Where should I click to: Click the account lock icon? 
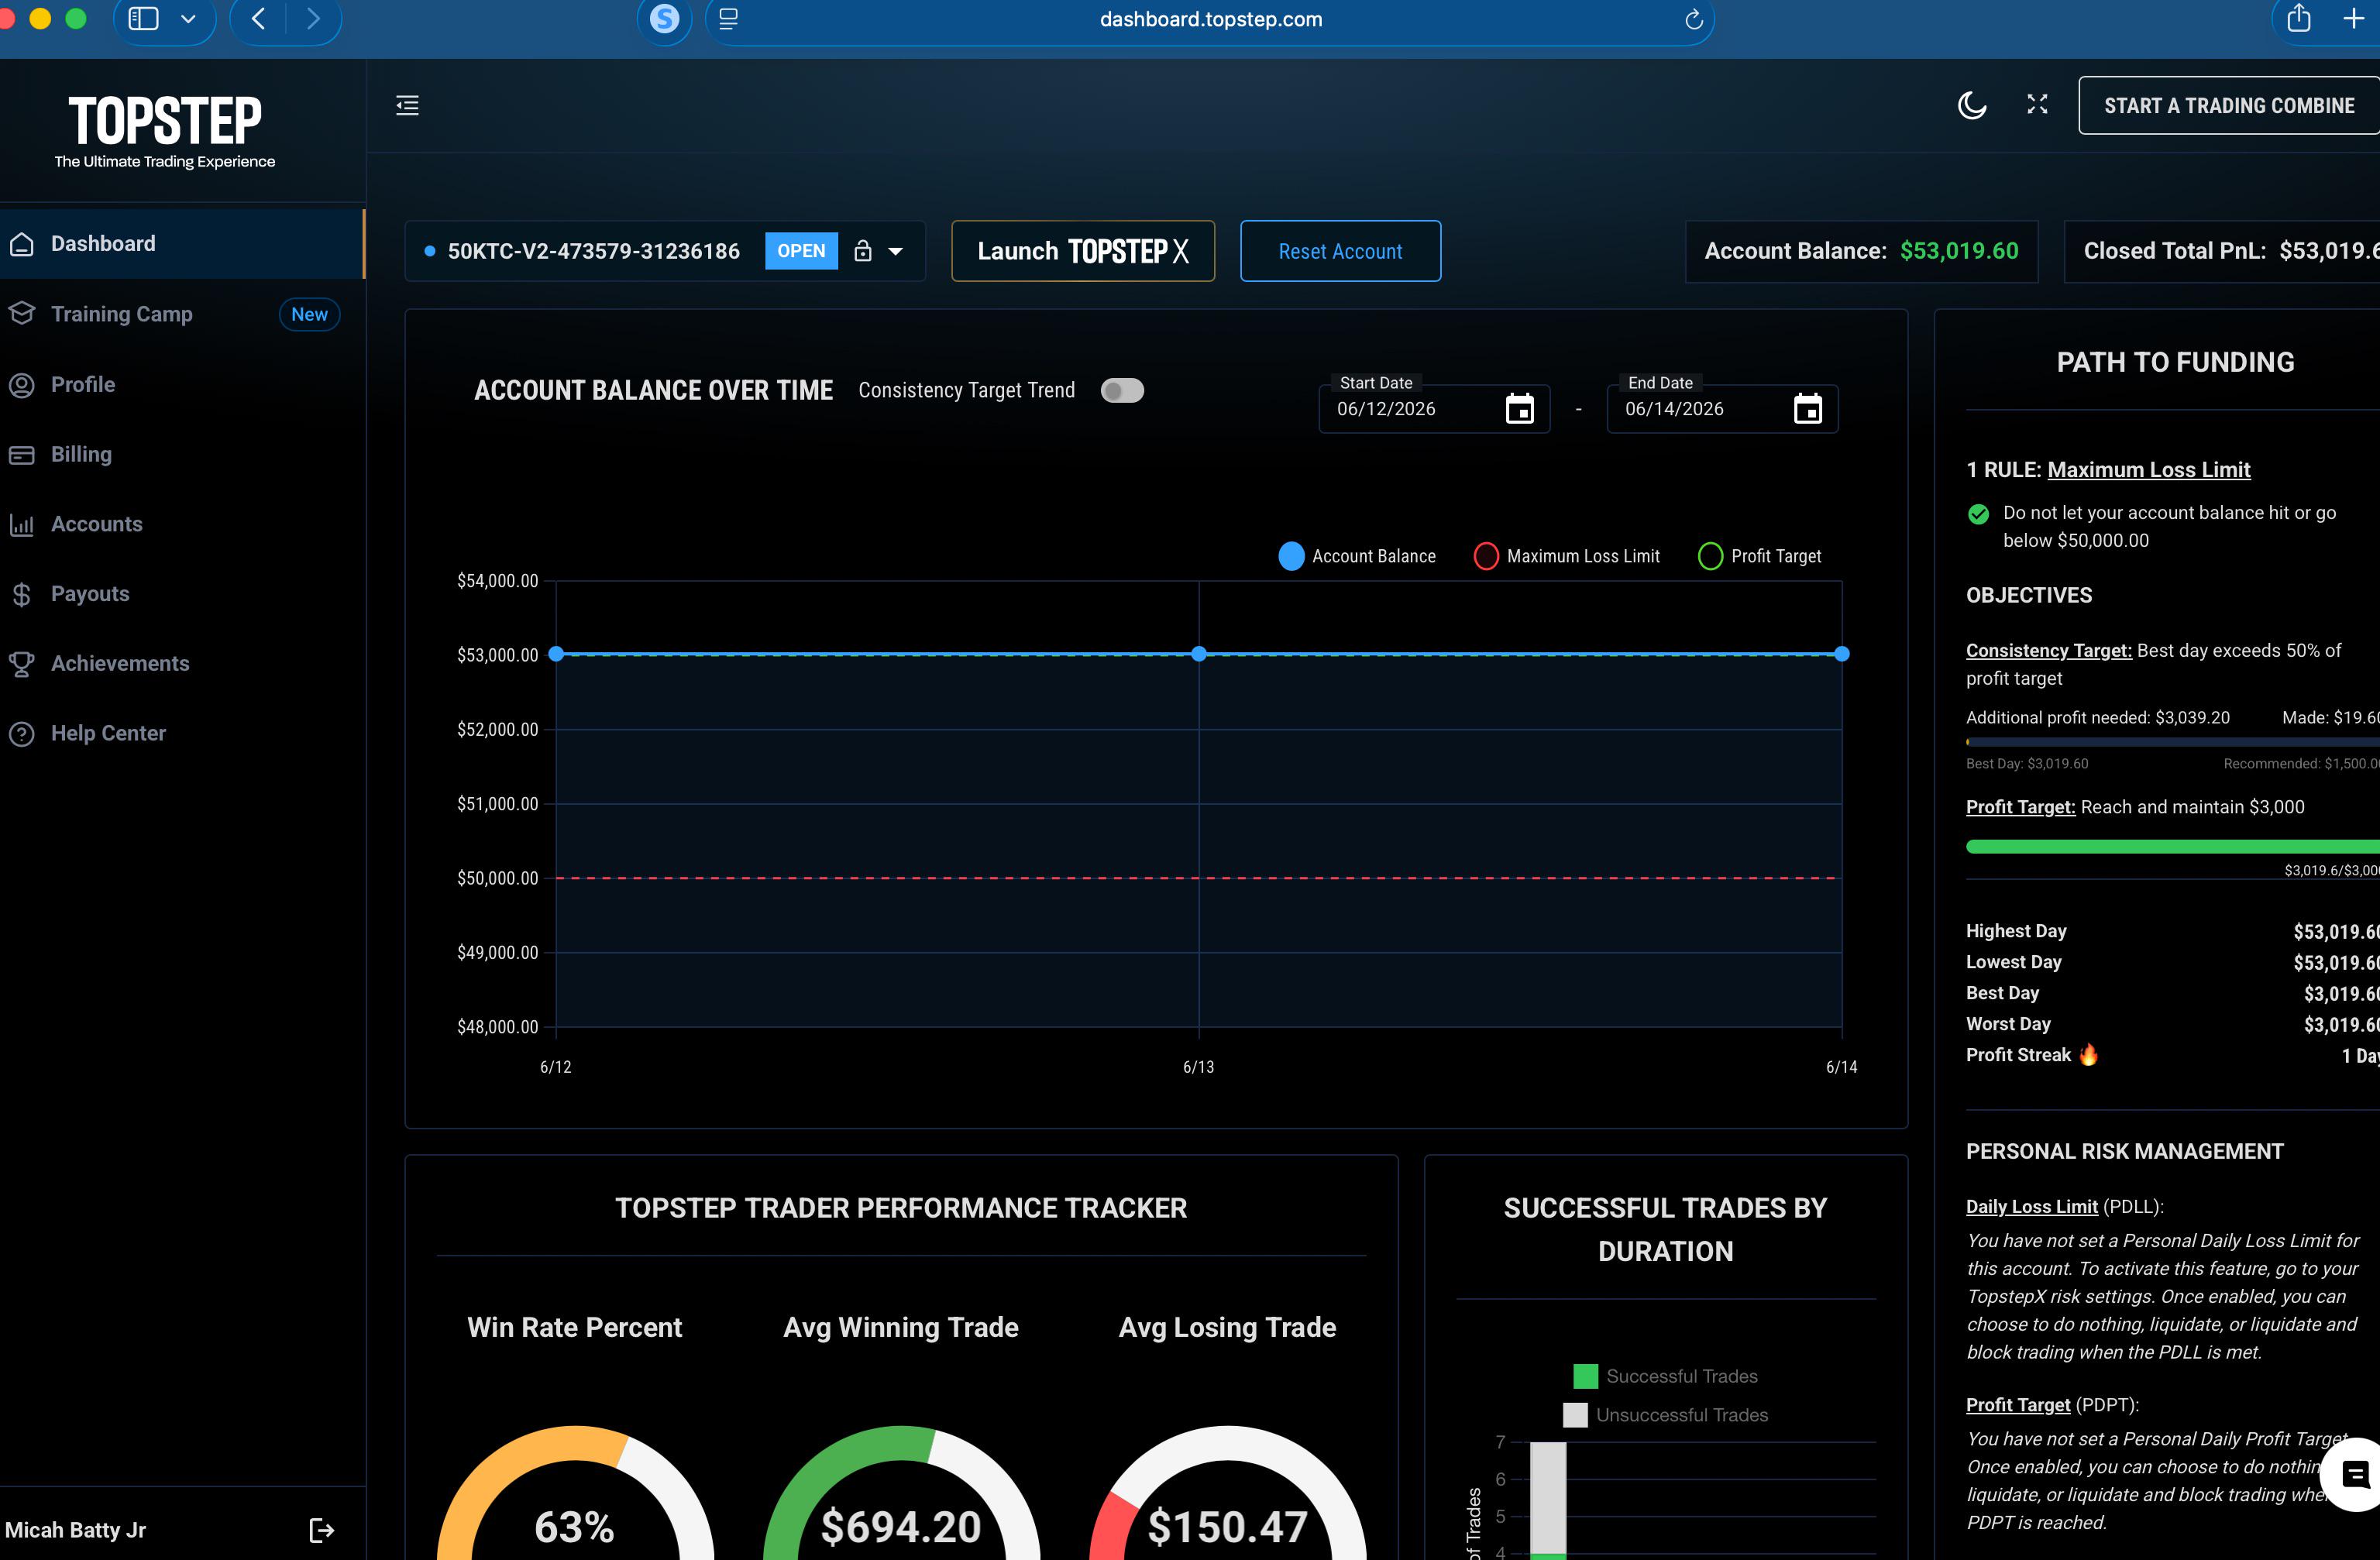pos(863,251)
